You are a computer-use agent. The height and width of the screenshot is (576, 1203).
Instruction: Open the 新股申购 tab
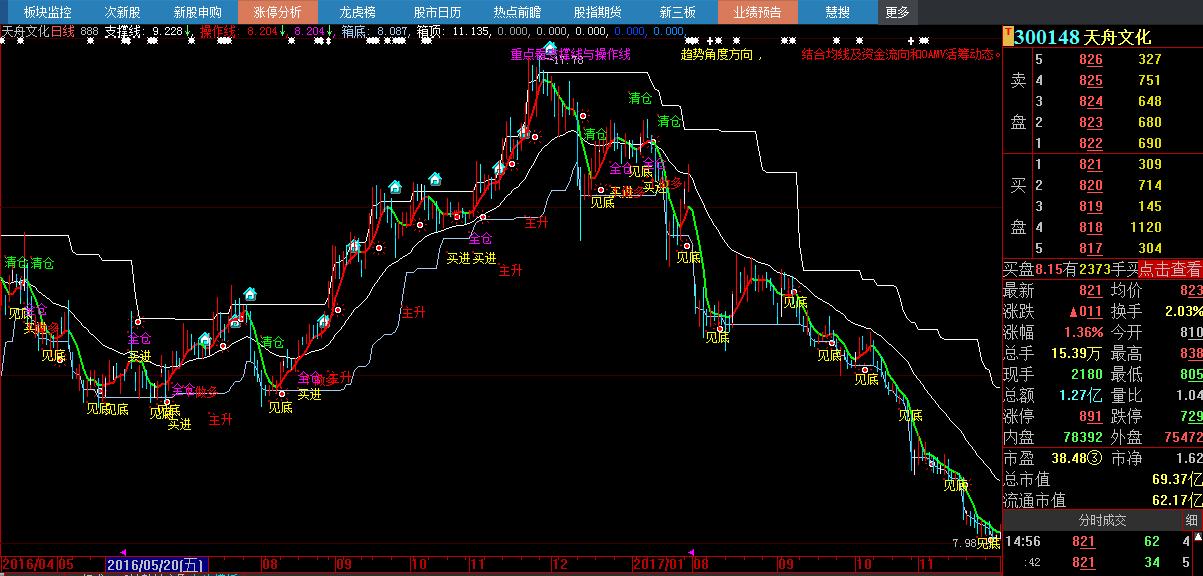click(x=197, y=12)
